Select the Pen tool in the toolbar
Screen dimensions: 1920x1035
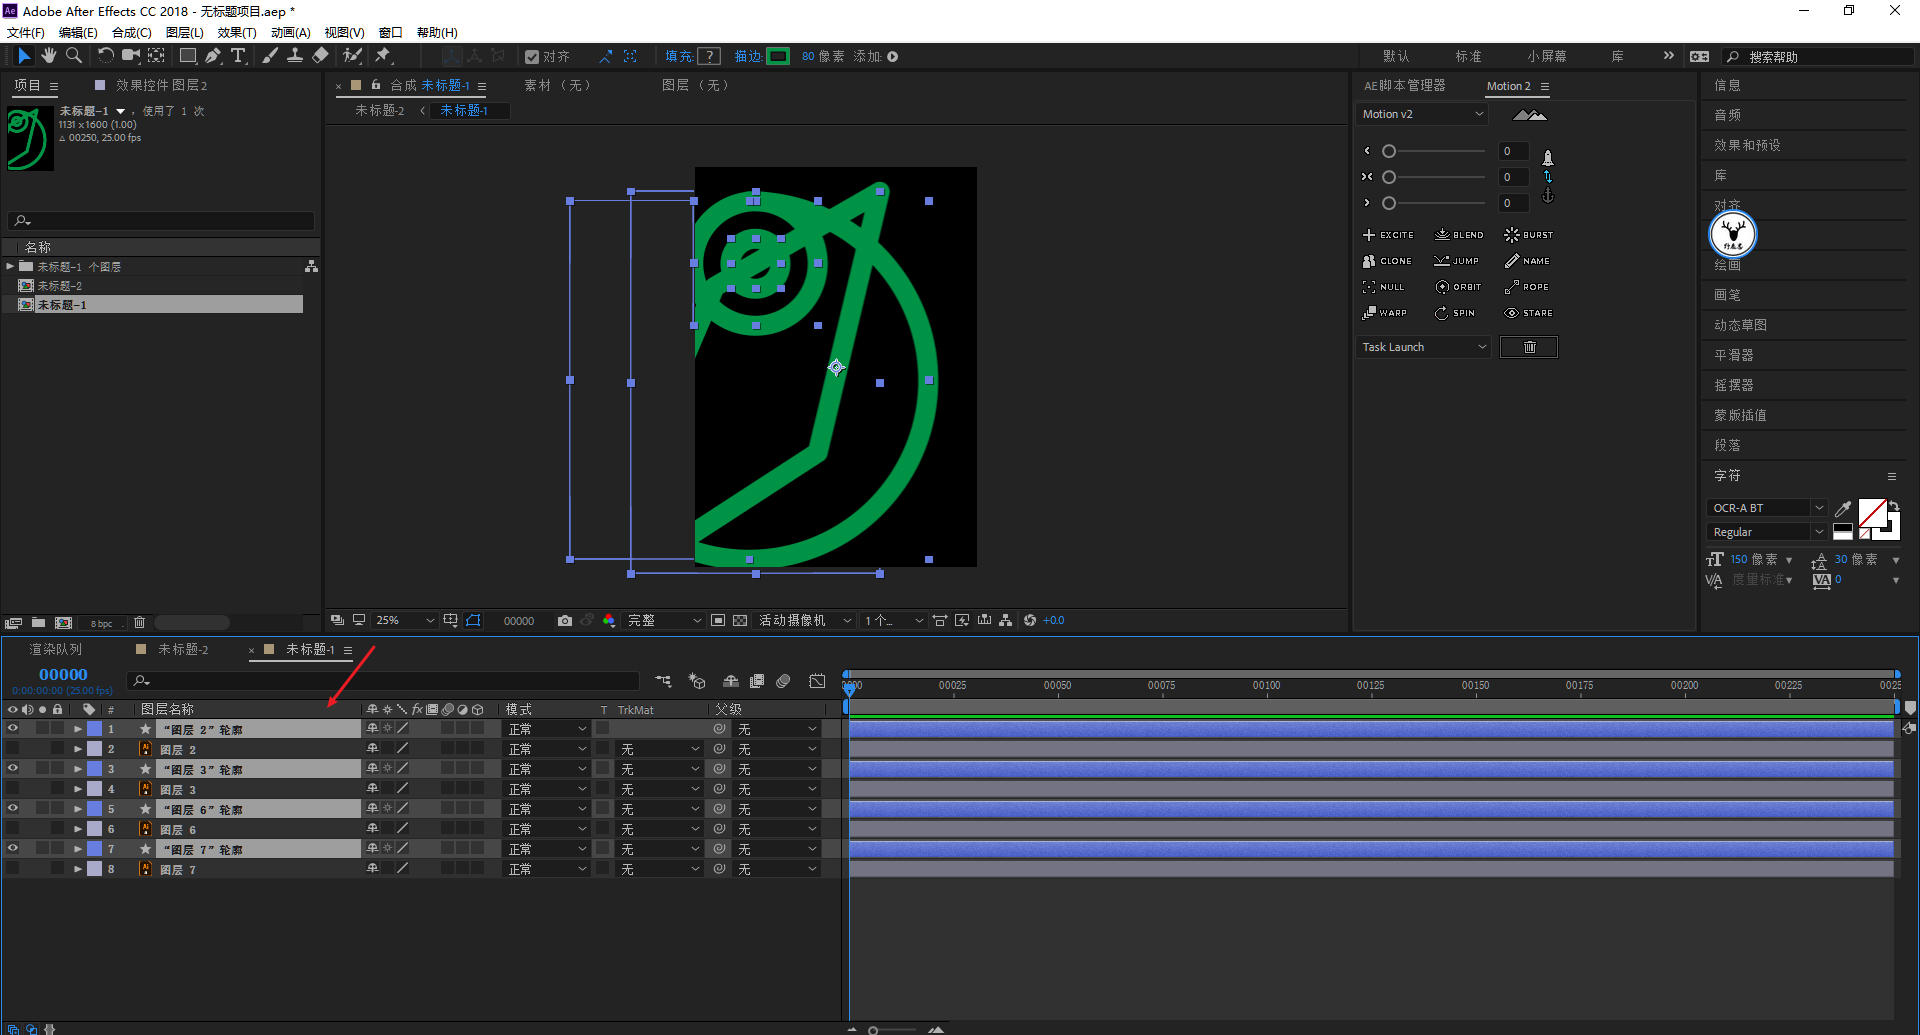pos(213,56)
